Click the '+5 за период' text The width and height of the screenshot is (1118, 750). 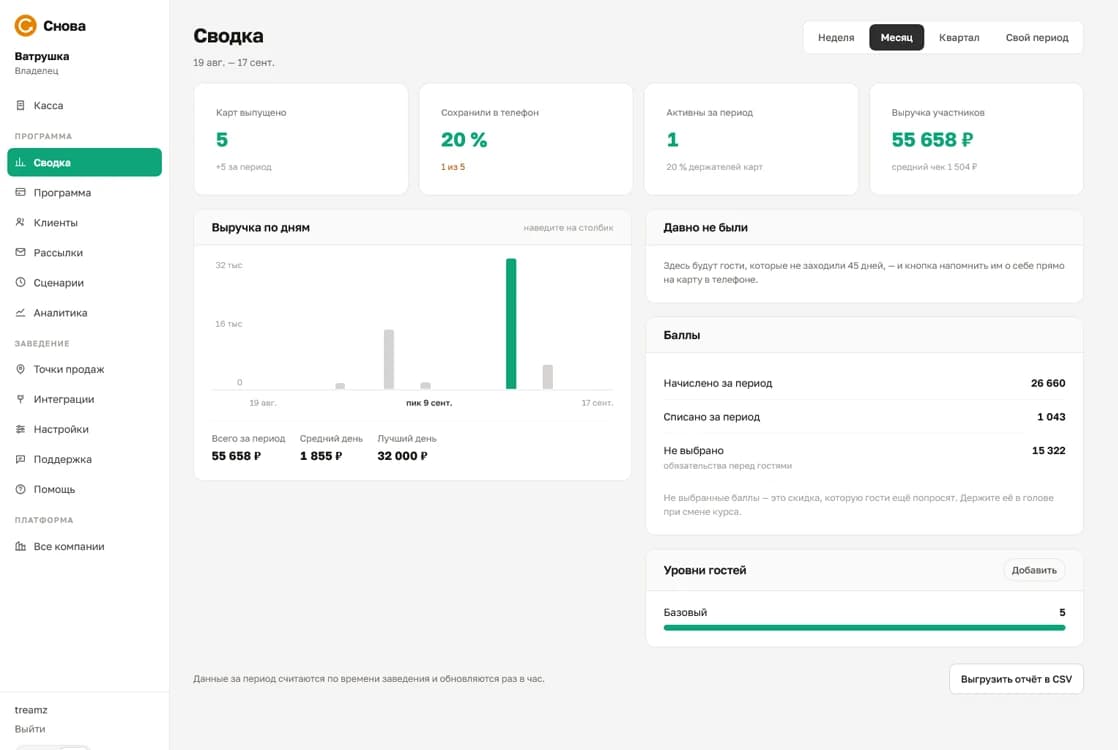[244, 167]
